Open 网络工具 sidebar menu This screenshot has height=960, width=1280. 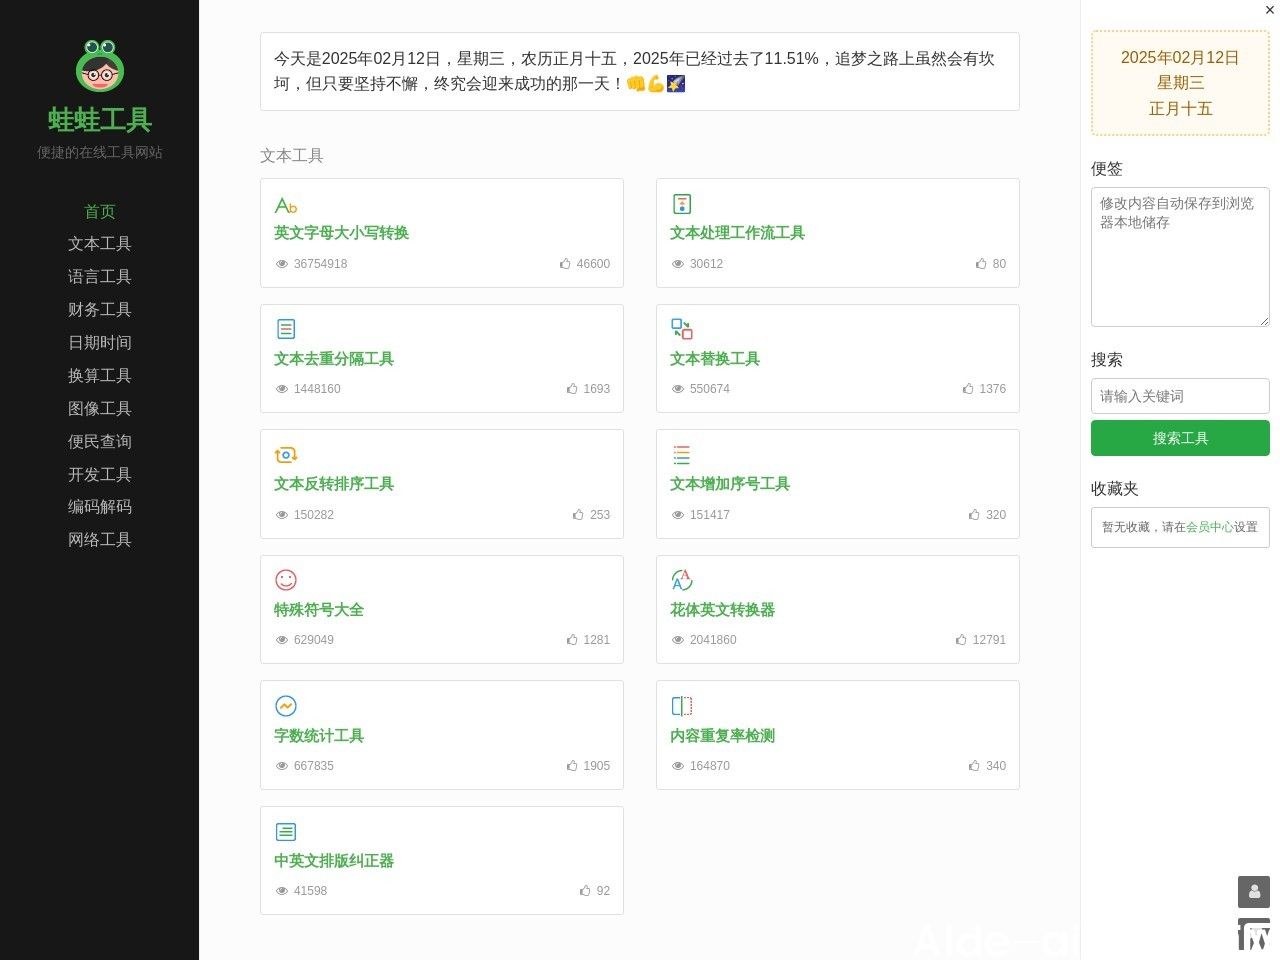100,540
